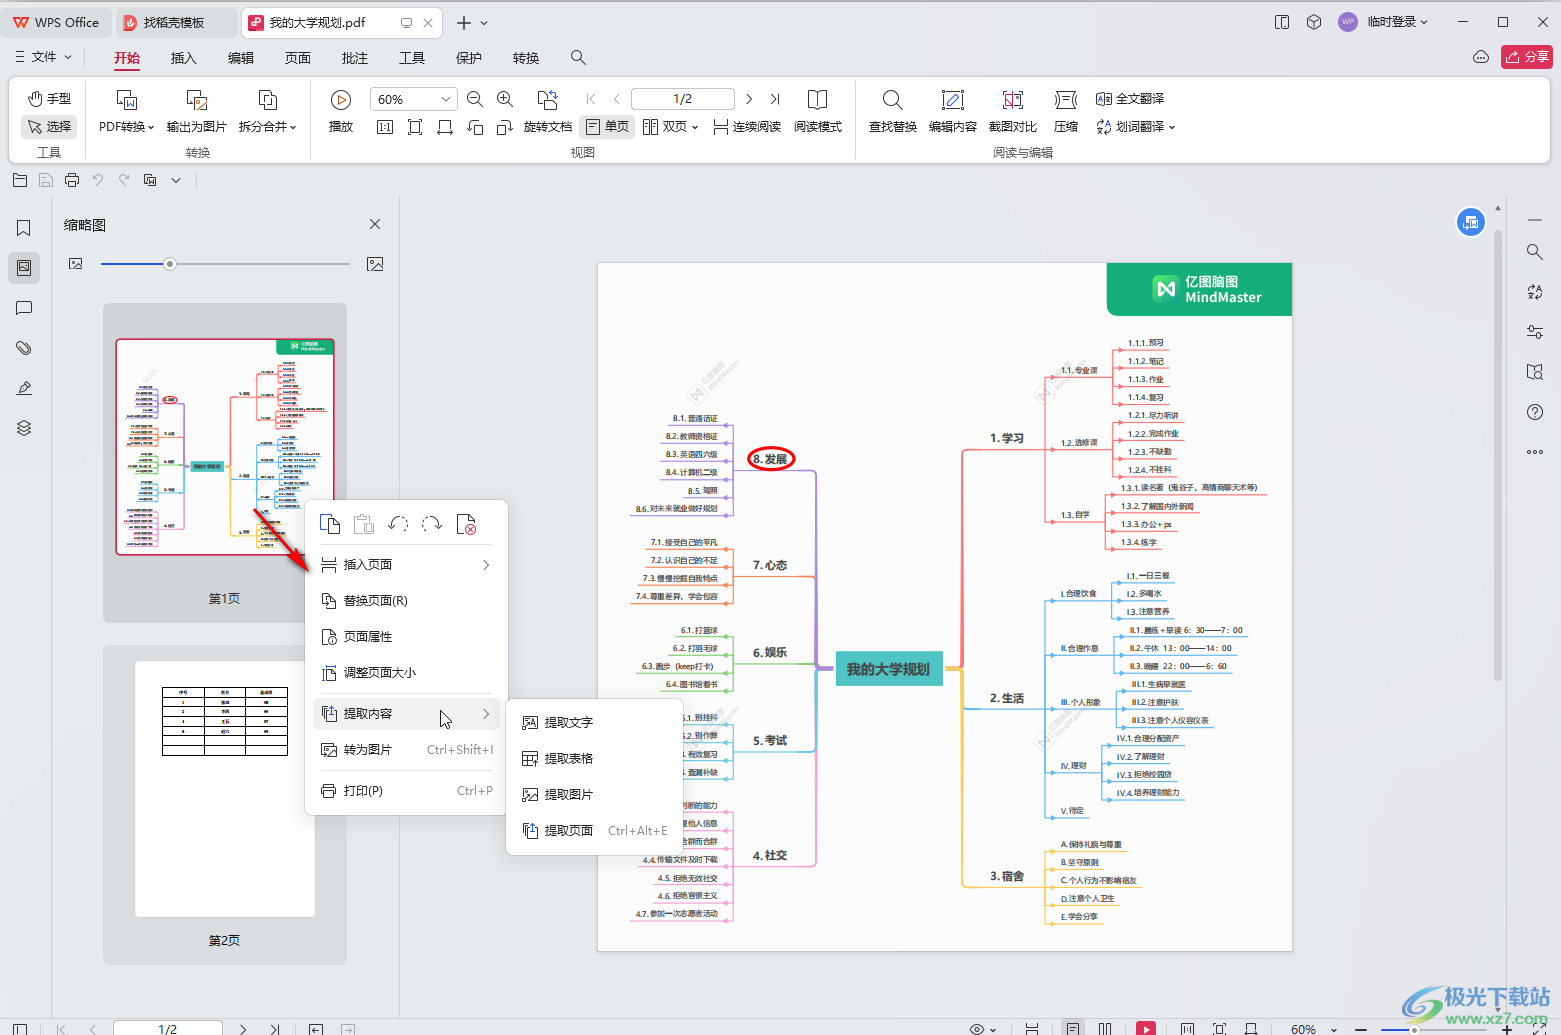This screenshot has height=1035, width=1561.
Task: Open bookmark panel in left sidebar
Action: 24,228
